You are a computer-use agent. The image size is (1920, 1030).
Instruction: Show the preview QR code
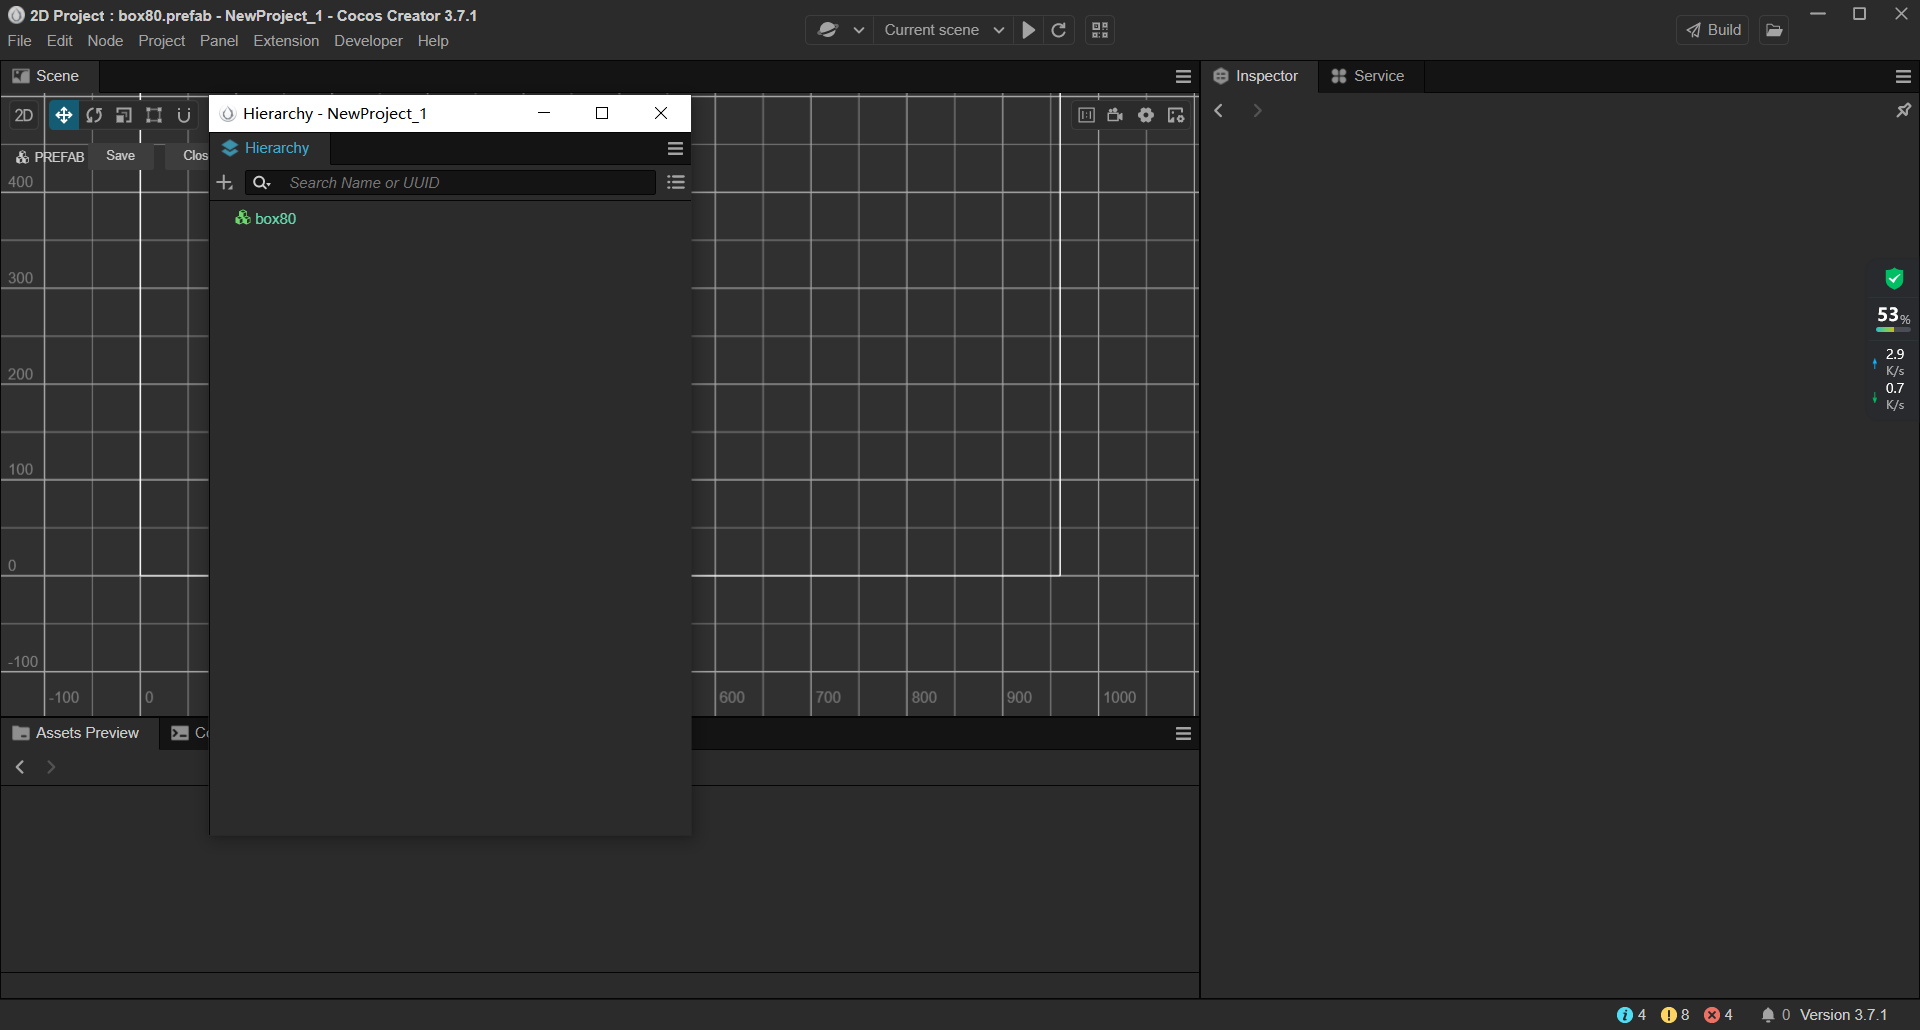coord(1100,30)
